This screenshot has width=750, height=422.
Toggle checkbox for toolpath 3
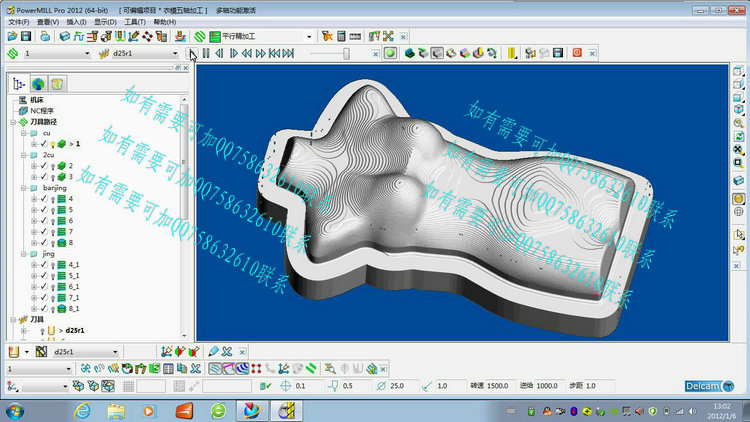point(44,177)
